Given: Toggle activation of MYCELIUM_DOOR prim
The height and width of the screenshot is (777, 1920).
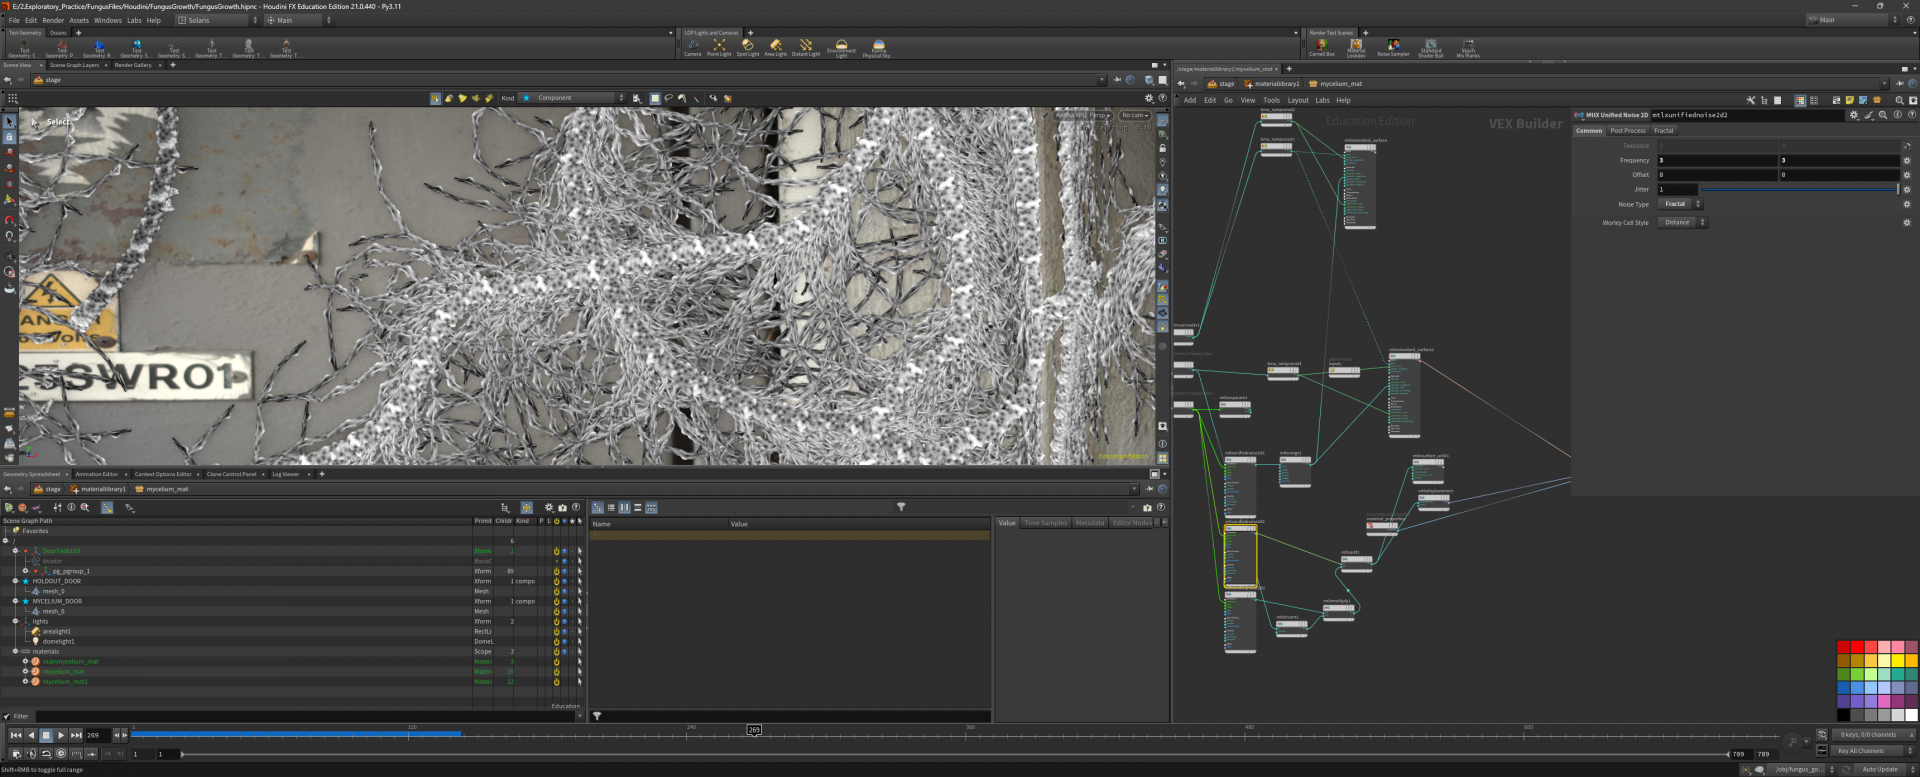Looking at the screenshot, I should pos(556,601).
